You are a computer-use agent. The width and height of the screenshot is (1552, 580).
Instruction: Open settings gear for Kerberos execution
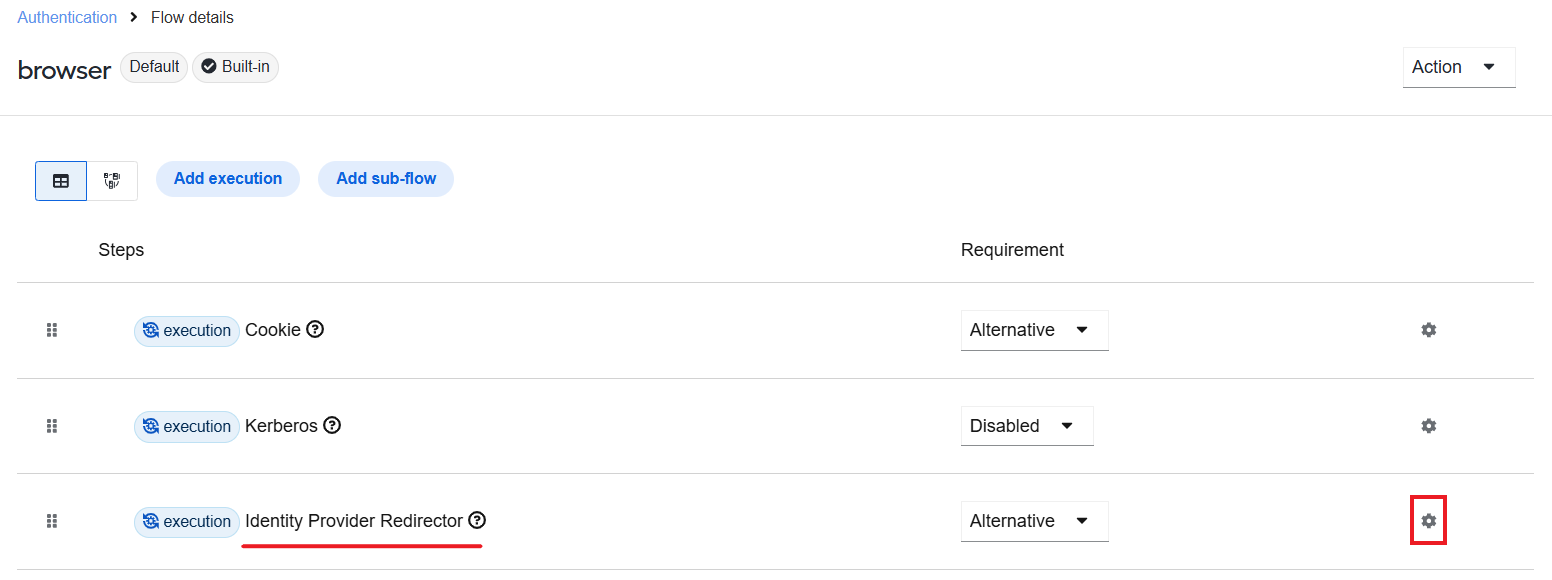coord(1428,426)
